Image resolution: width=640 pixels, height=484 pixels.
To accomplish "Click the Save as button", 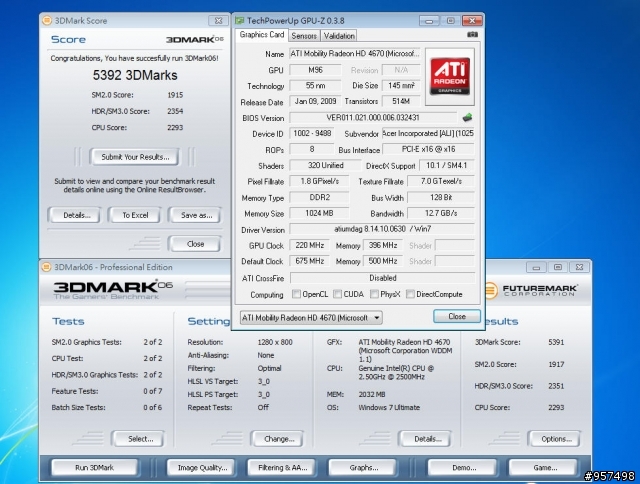I will point(196,215).
